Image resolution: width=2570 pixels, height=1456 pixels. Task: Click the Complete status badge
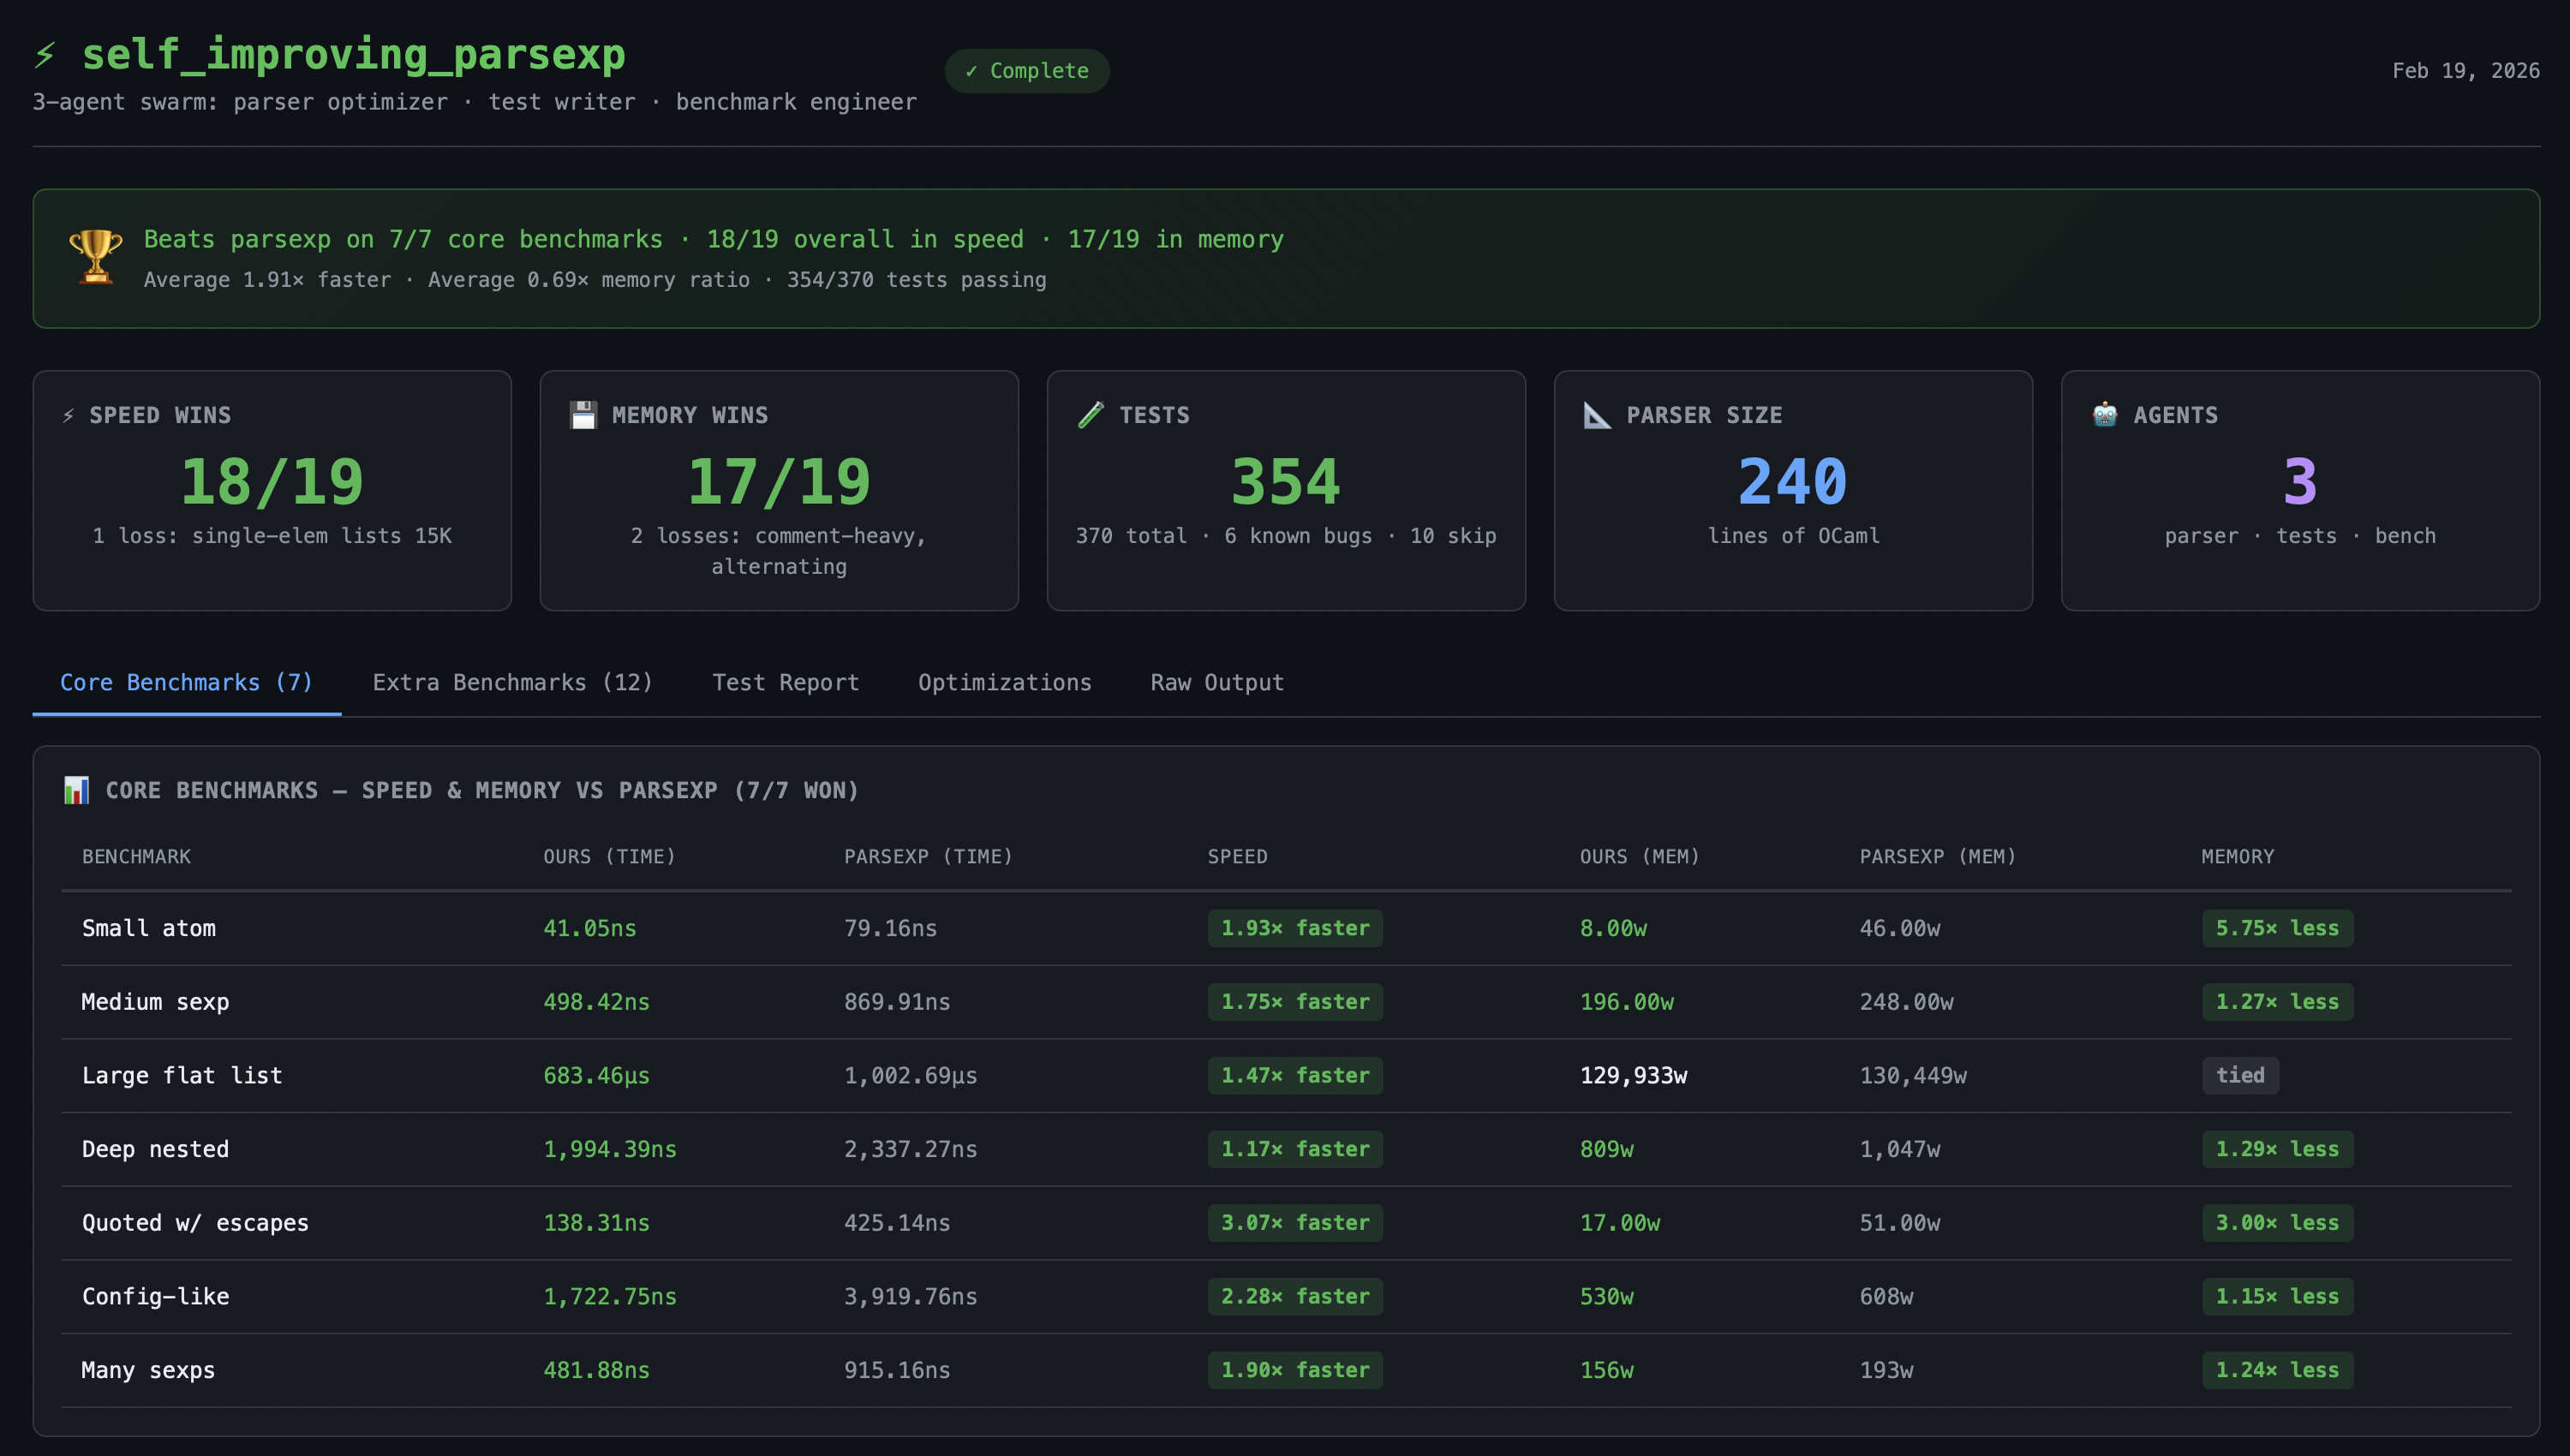point(1027,71)
